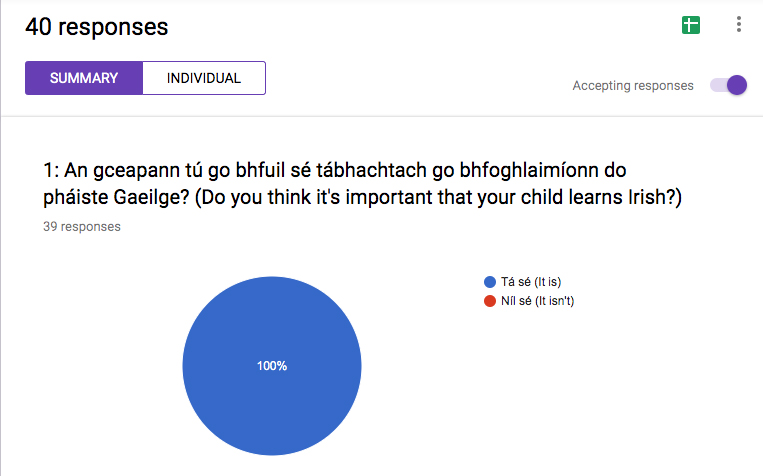Open the three-dot more options menu
Screen dimensions: 763x476
tap(739, 24)
